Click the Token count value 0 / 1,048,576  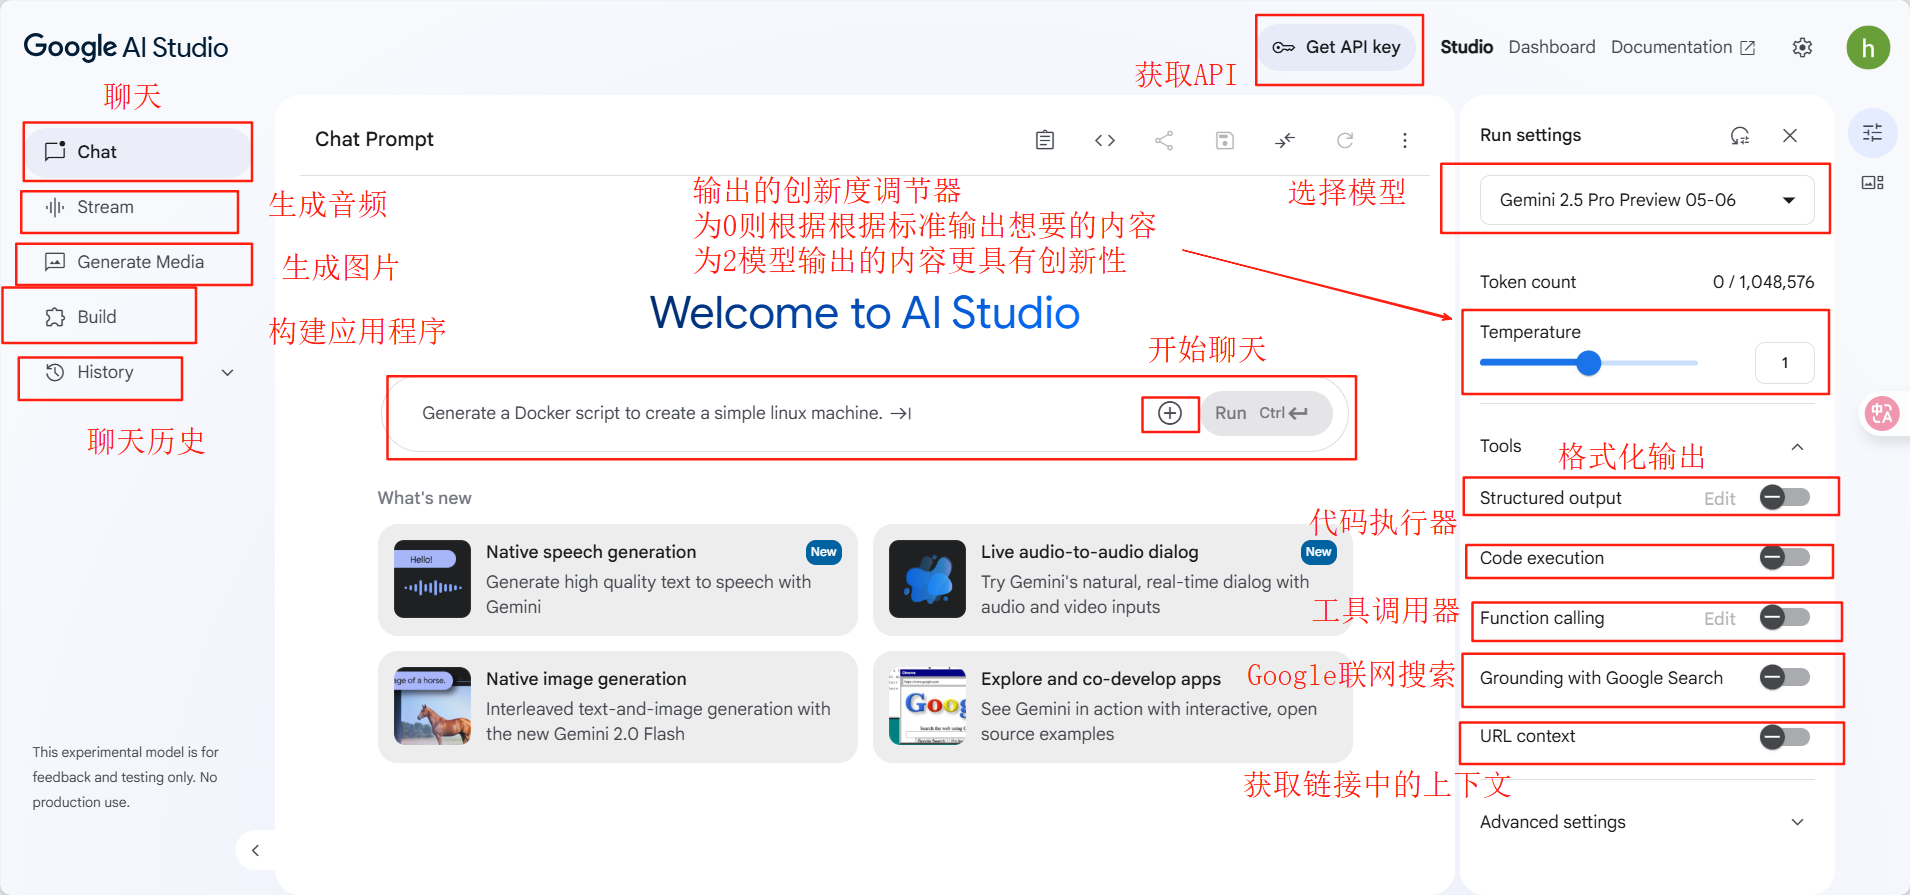[1763, 282]
